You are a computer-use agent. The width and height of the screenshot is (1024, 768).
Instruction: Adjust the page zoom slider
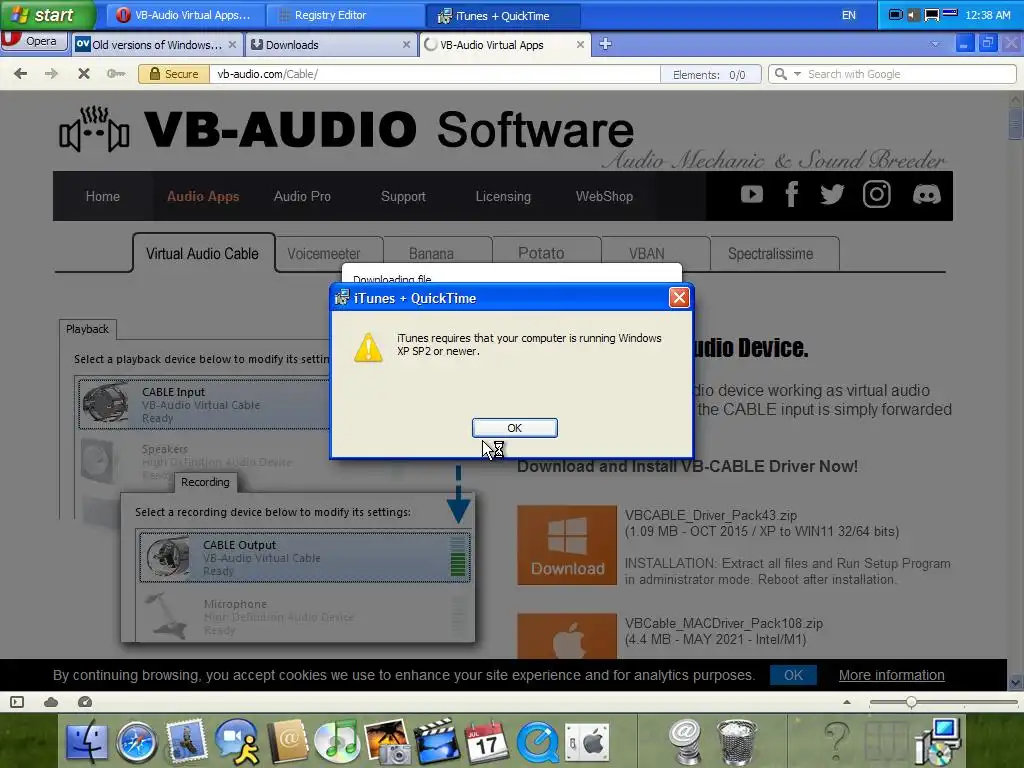point(910,702)
